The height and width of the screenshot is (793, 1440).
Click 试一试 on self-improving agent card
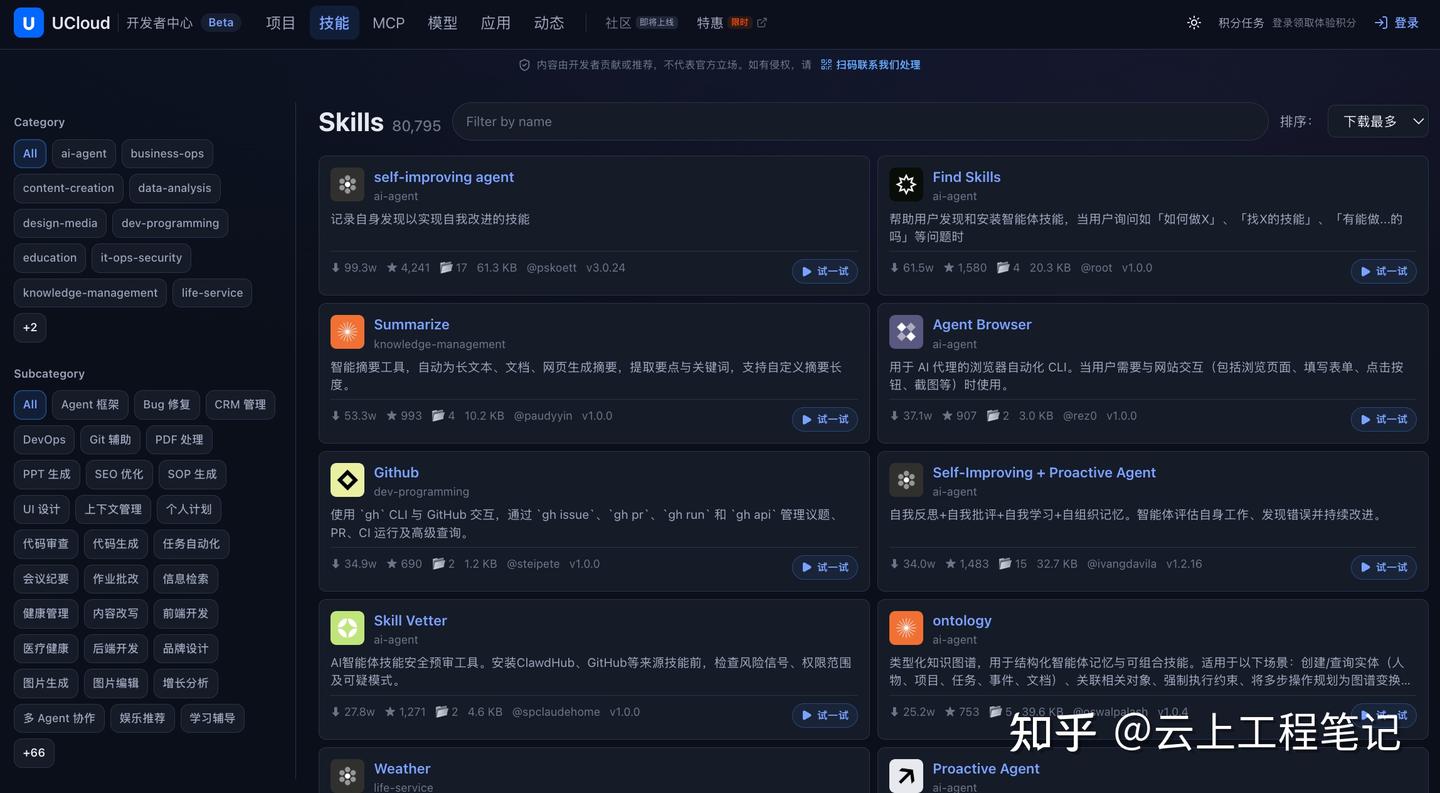(825, 271)
